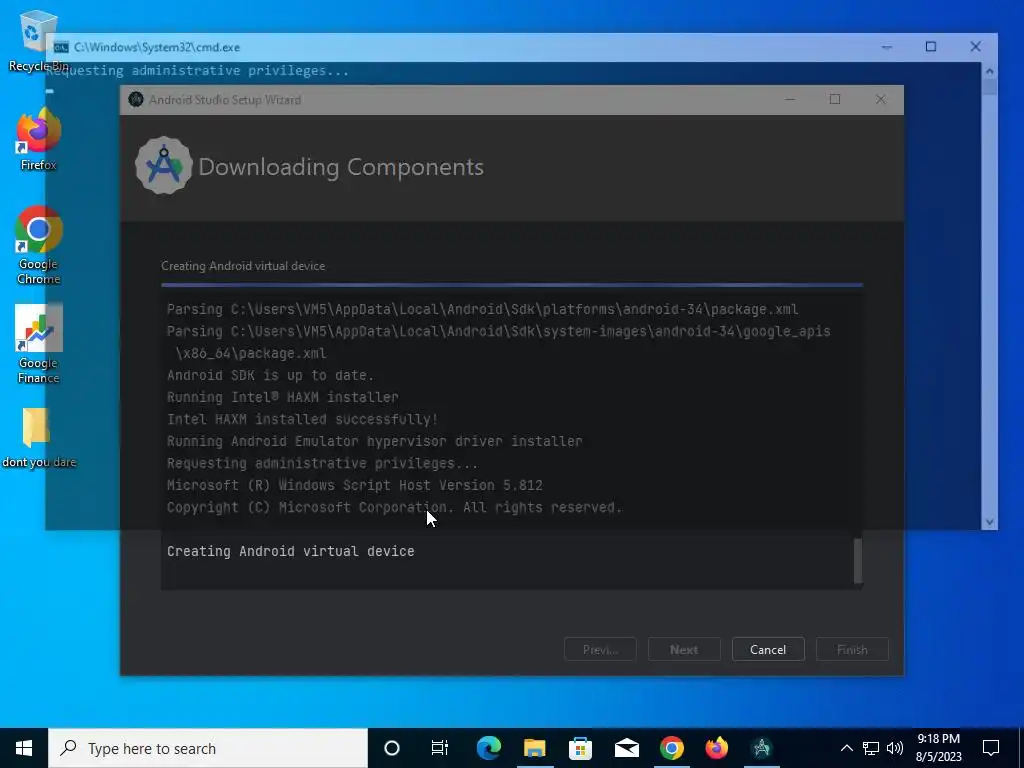Click the Next button in setup wizard

pyautogui.click(x=684, y=649)
